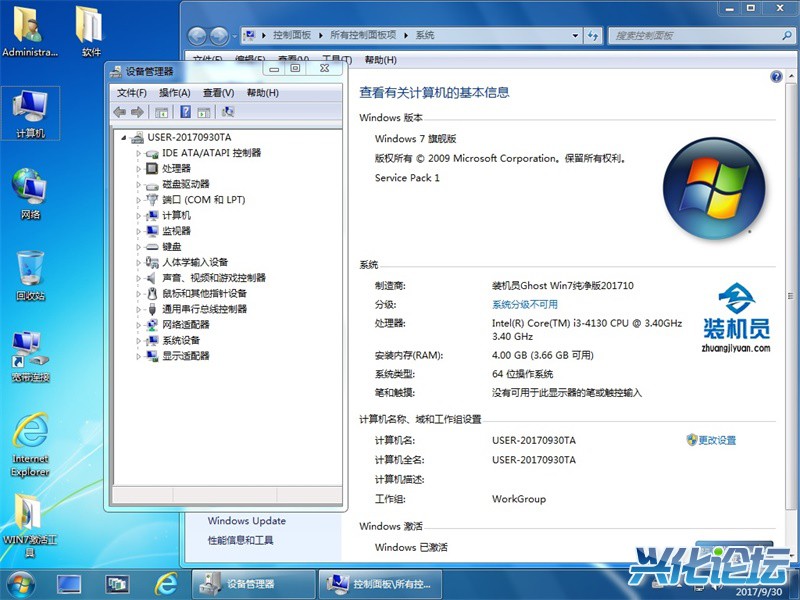Viewport: 800px width, 600px height.
Task: Select the Internet Explorer desktop icon
Action: (31, 445)
